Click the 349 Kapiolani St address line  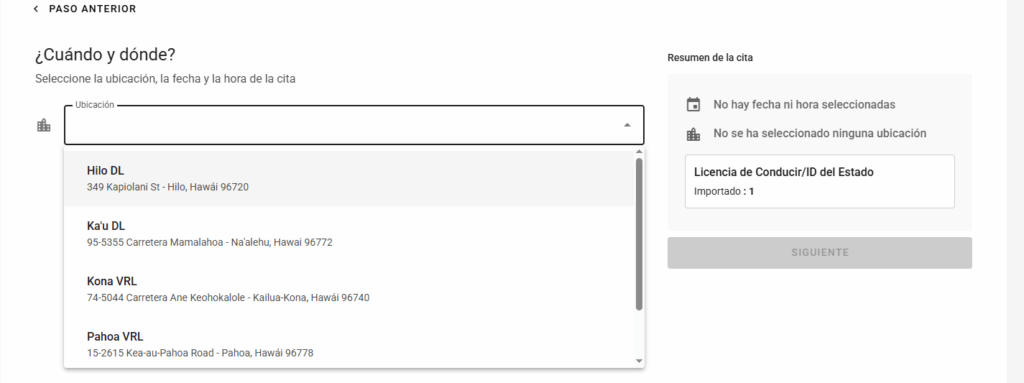[167, 187]
